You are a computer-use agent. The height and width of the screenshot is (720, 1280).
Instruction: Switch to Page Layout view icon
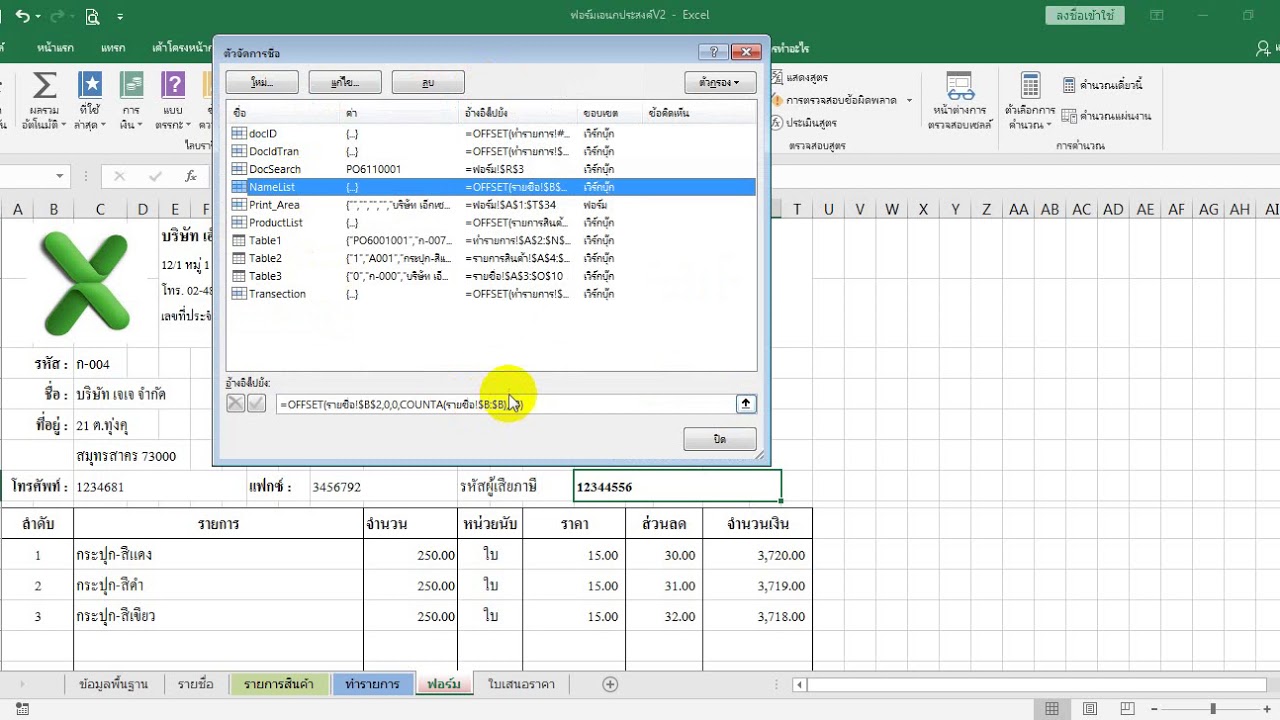point(1088,709)
